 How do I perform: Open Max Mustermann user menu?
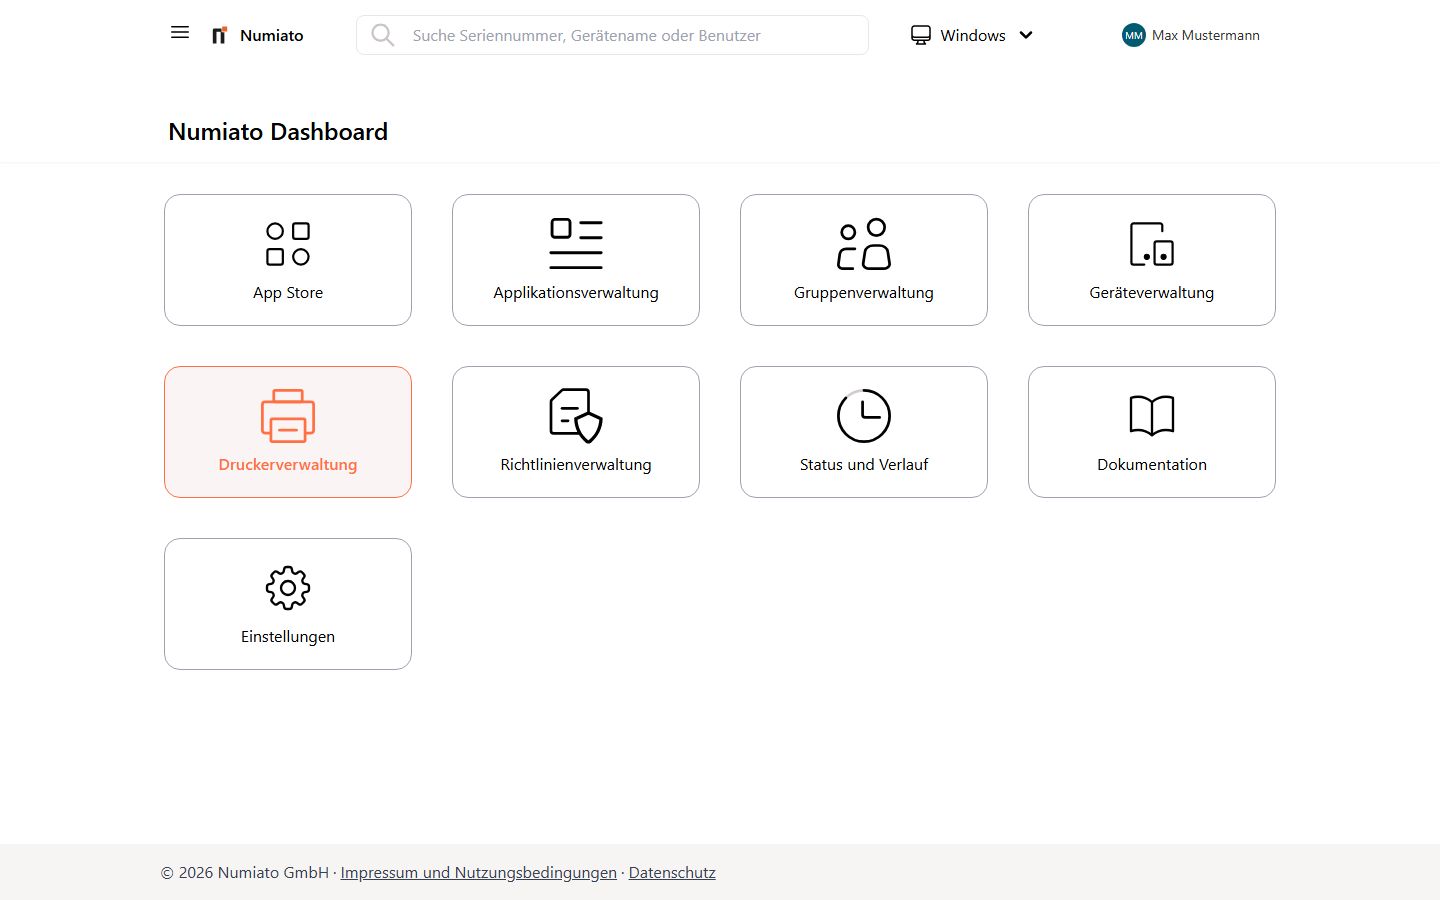[1205, 35]
